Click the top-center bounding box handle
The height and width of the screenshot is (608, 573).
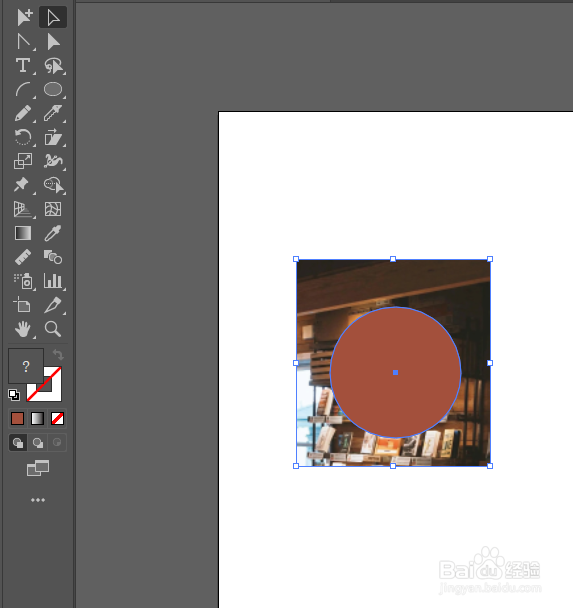[x=393, y=259]
